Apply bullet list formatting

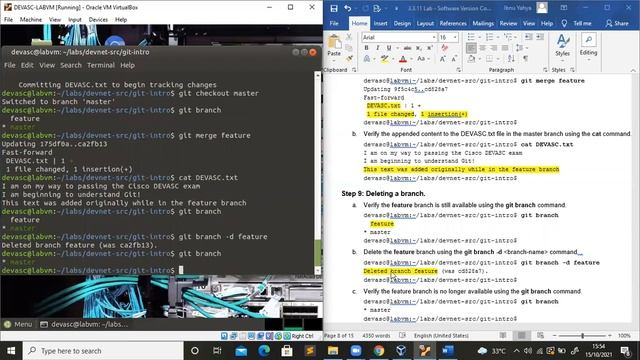[471, 37]
